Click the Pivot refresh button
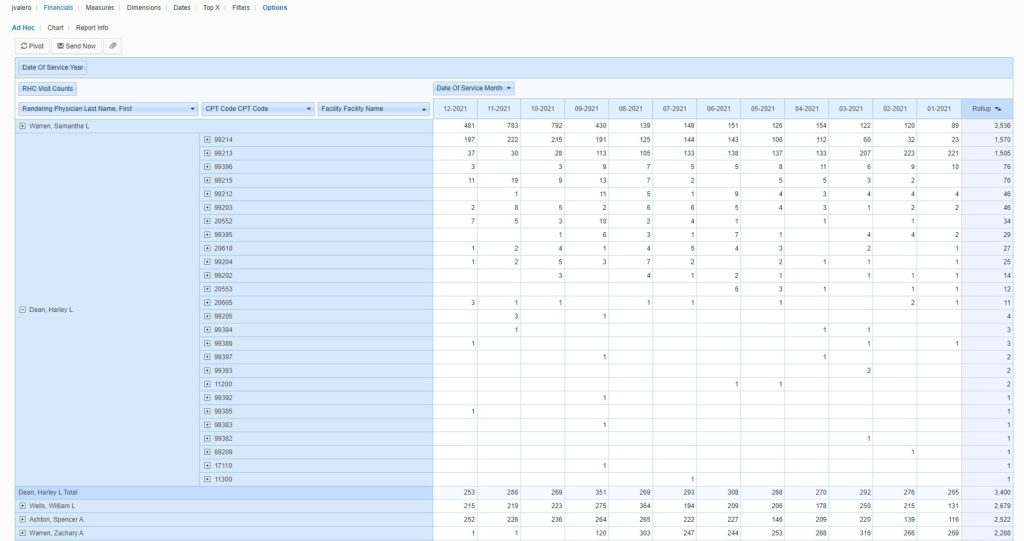The width and height of the screenshot is (1024, 541). pos(33,46)
